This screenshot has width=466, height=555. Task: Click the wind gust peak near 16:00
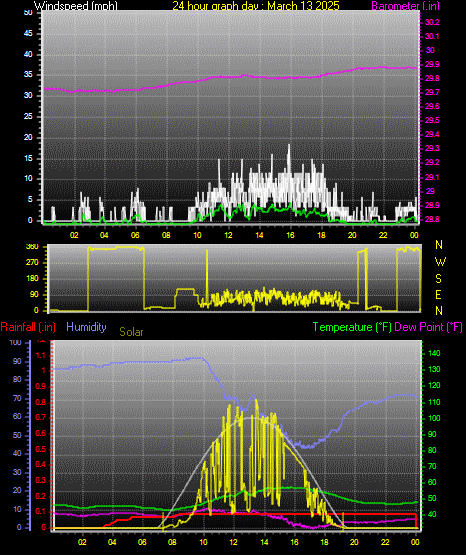tap(289, 146)
